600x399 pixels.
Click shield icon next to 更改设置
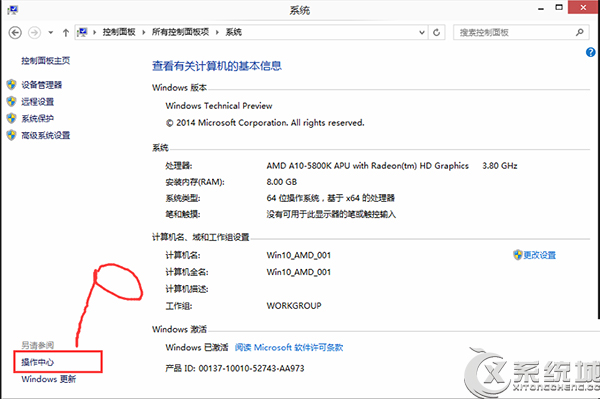pos(518,255)
